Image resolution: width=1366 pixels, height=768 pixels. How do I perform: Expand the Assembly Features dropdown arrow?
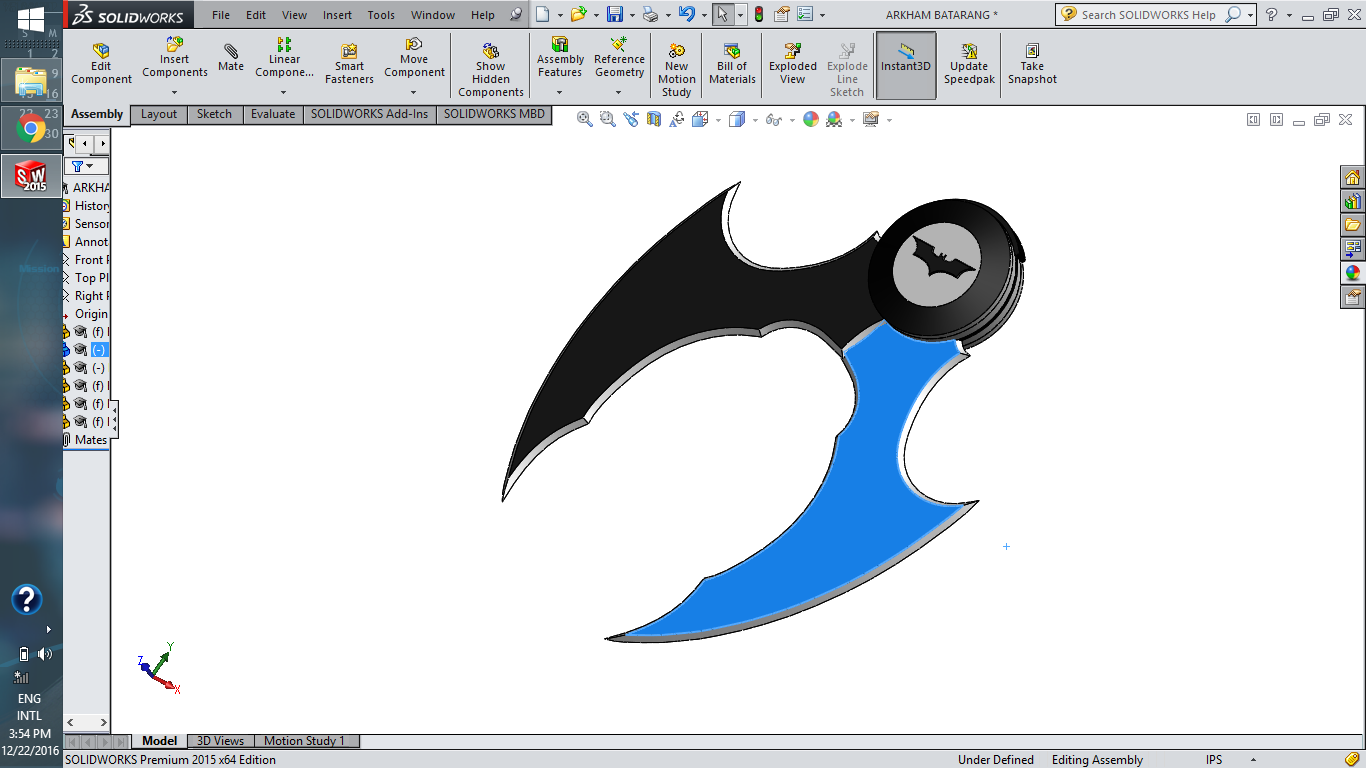560,93
